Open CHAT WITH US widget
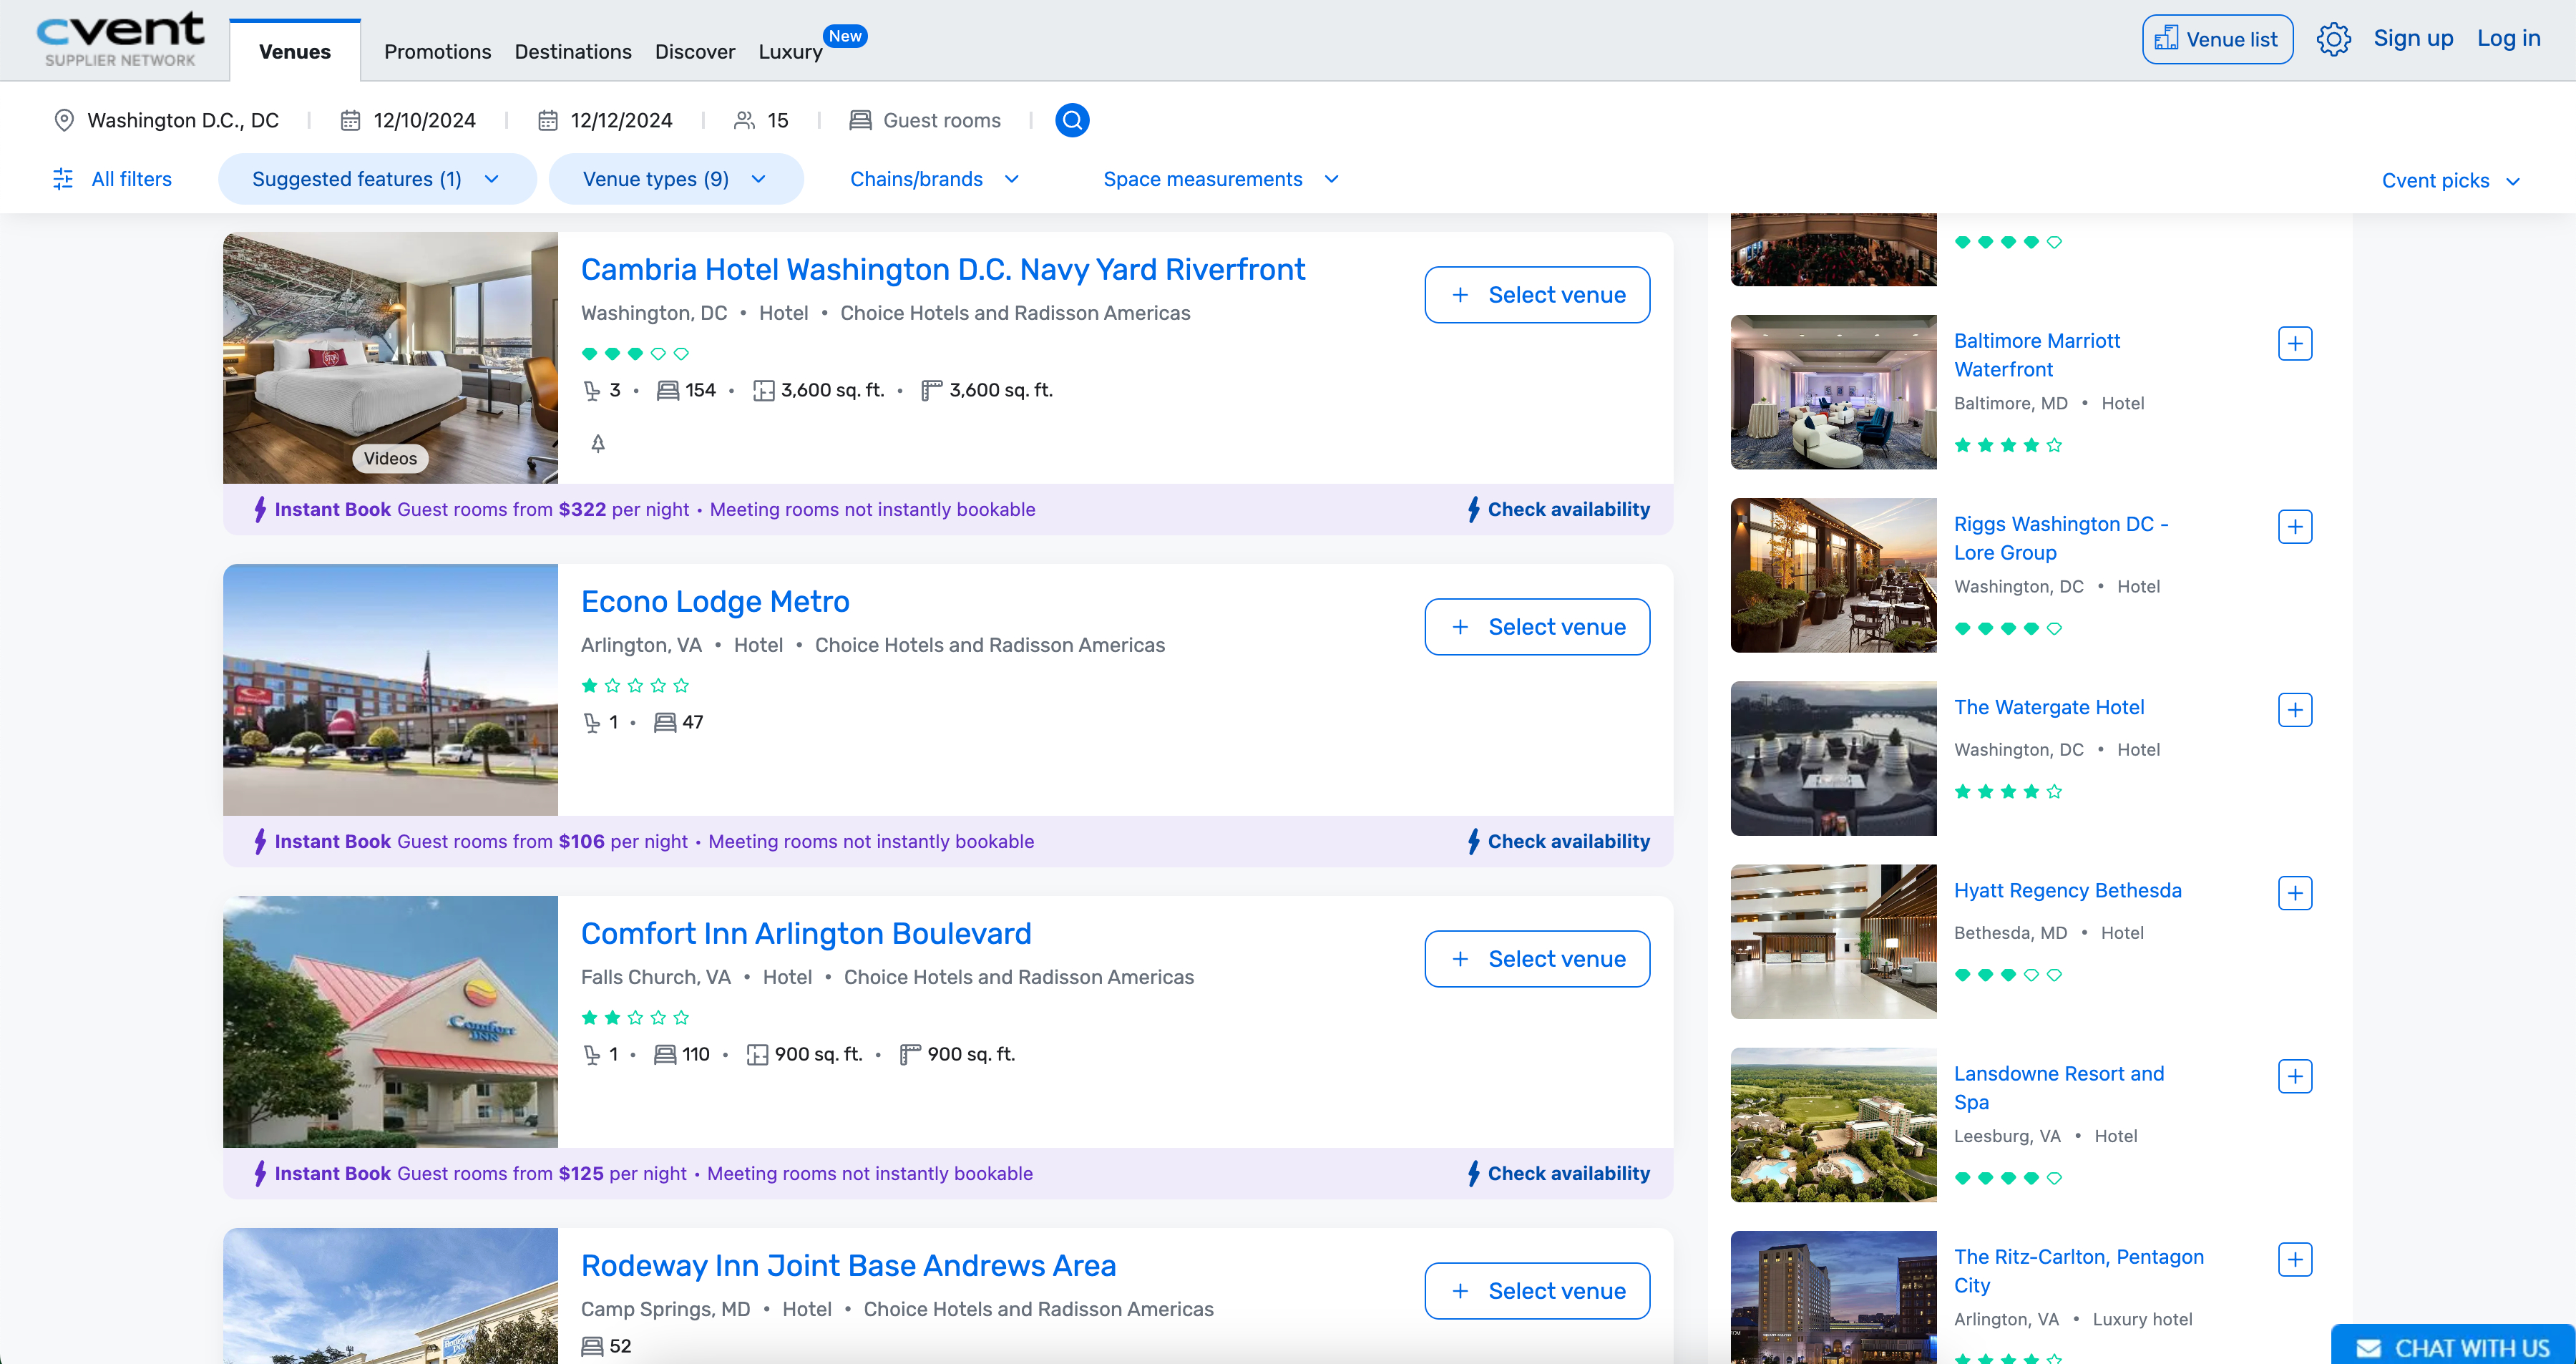Viewport: 2576px width, 1364px height. tap(2453, 1346)
